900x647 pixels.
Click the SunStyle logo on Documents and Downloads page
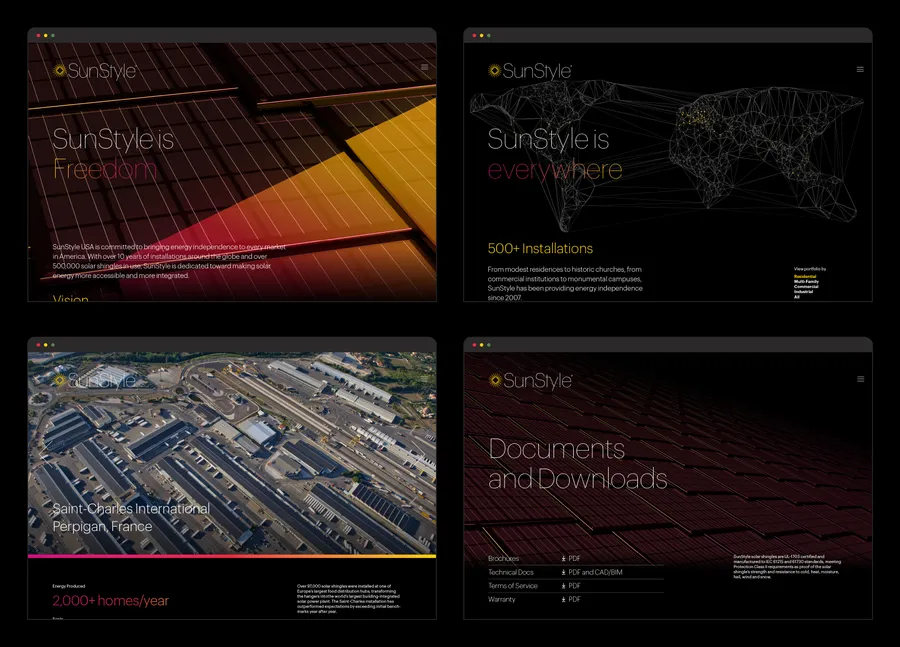pyautogui.click(x=532, y=381)
